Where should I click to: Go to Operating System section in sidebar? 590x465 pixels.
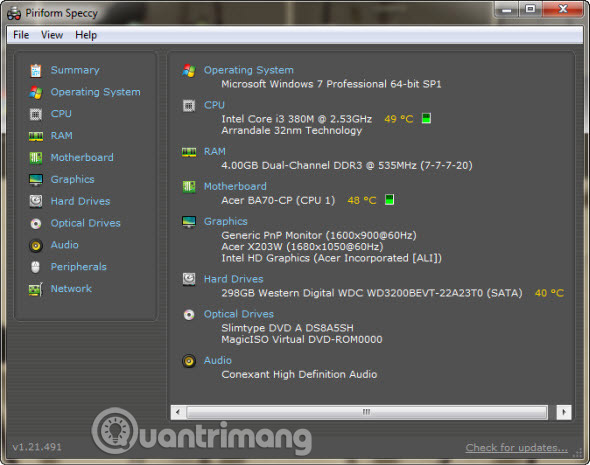[x=96, y=92]
